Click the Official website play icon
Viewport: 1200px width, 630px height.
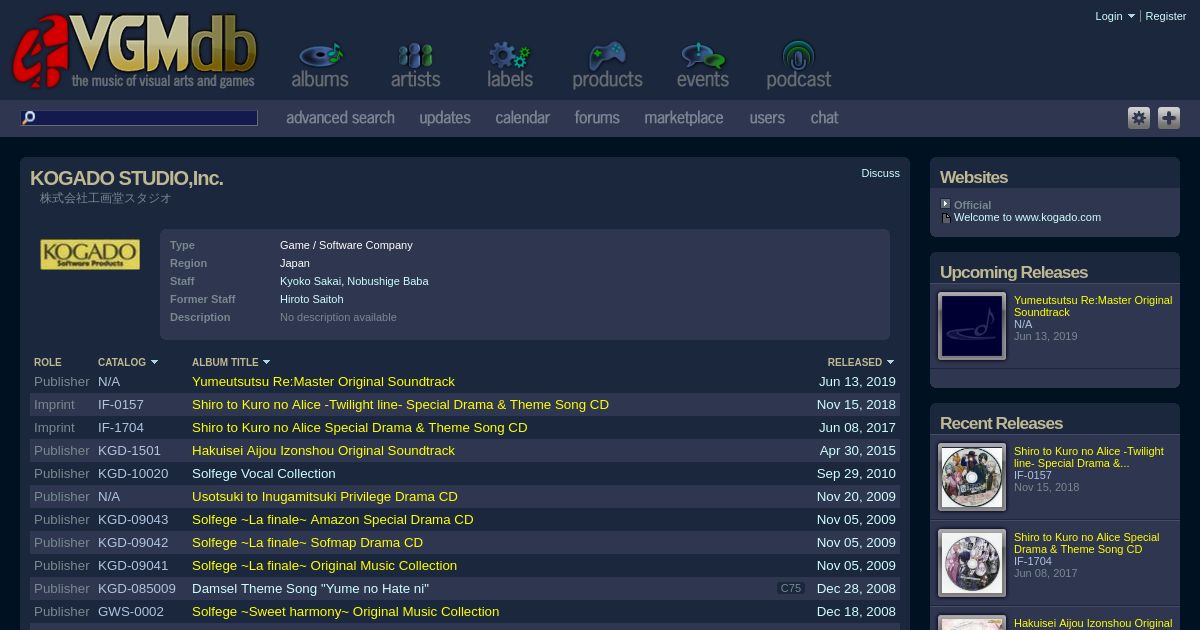[x=945, y=204]
